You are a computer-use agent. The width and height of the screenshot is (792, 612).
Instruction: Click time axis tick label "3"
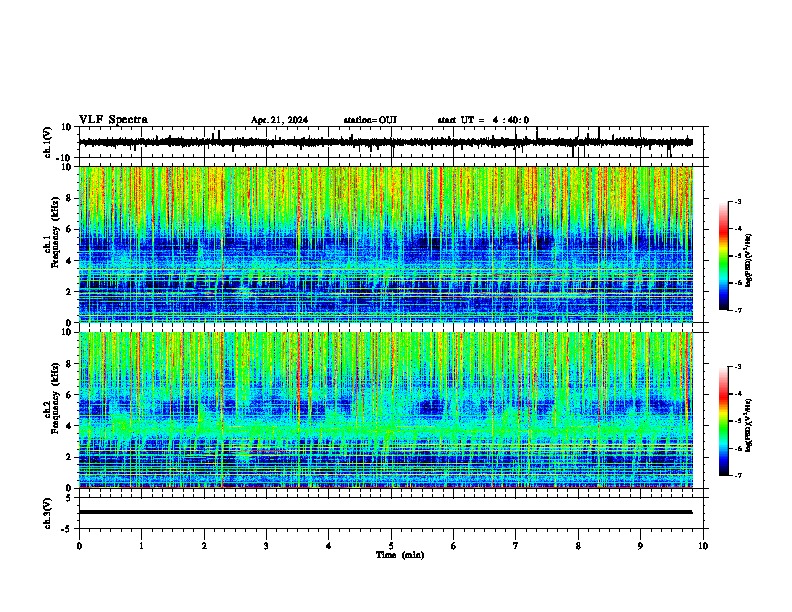pos(266,546)
